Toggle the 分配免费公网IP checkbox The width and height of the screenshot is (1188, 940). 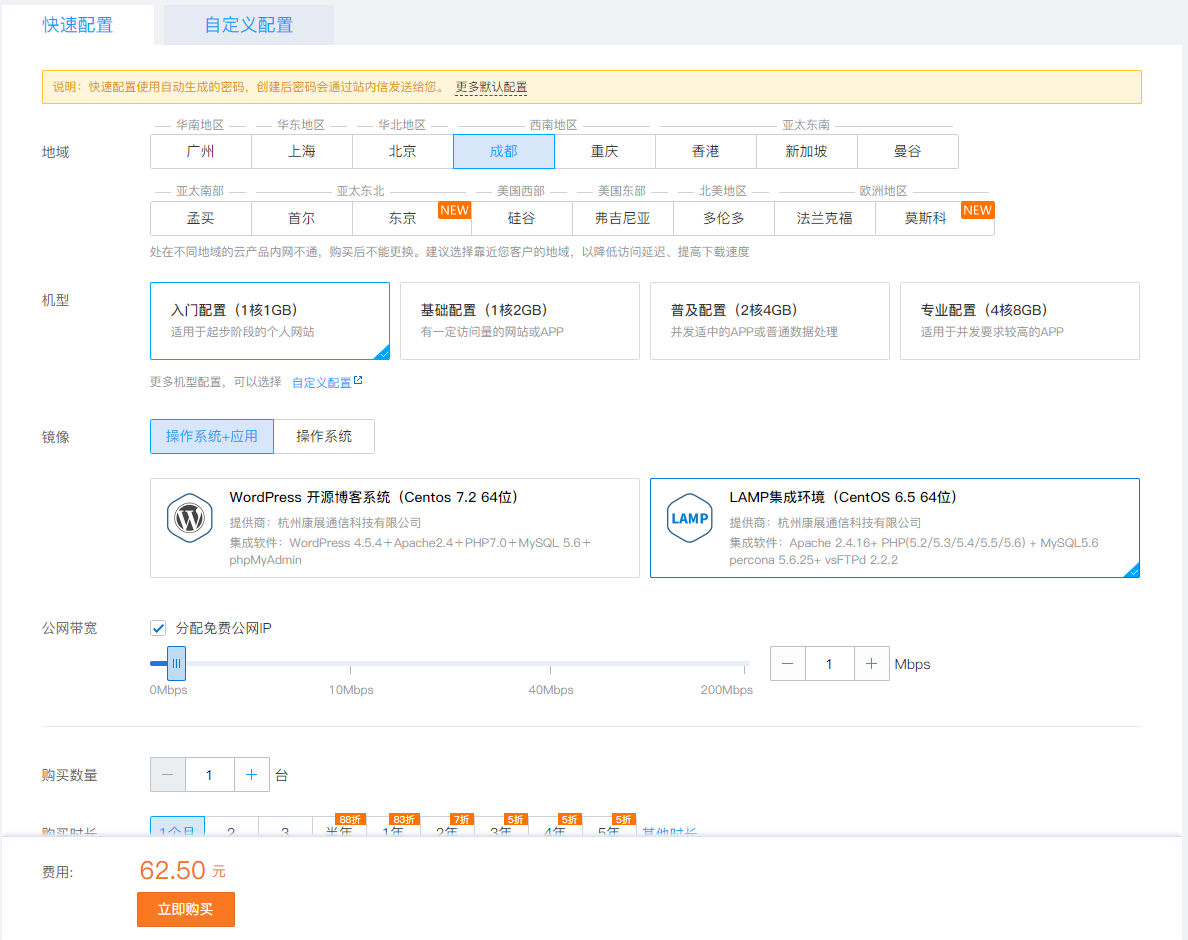(158, 628)
